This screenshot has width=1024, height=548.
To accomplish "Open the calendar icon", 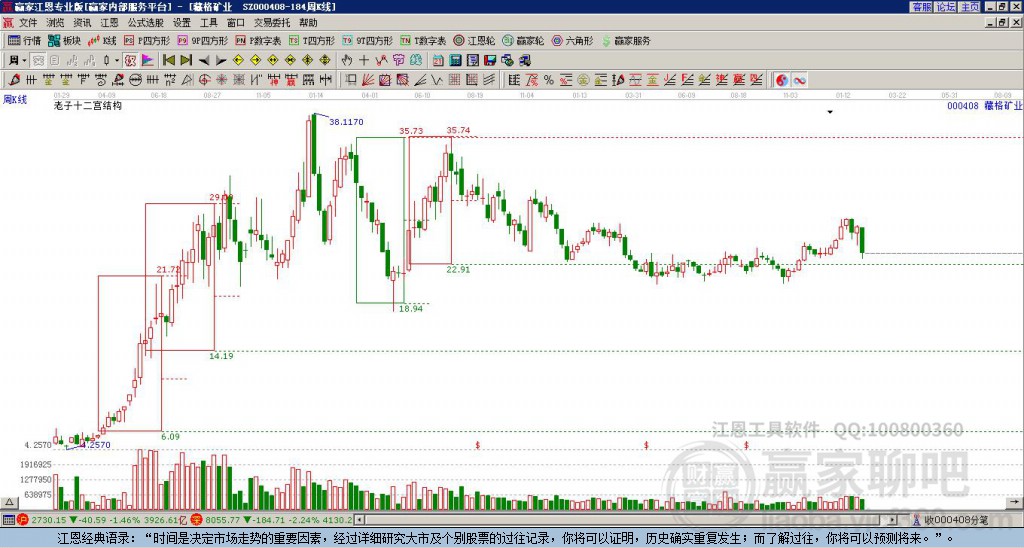I will (438, 61).
